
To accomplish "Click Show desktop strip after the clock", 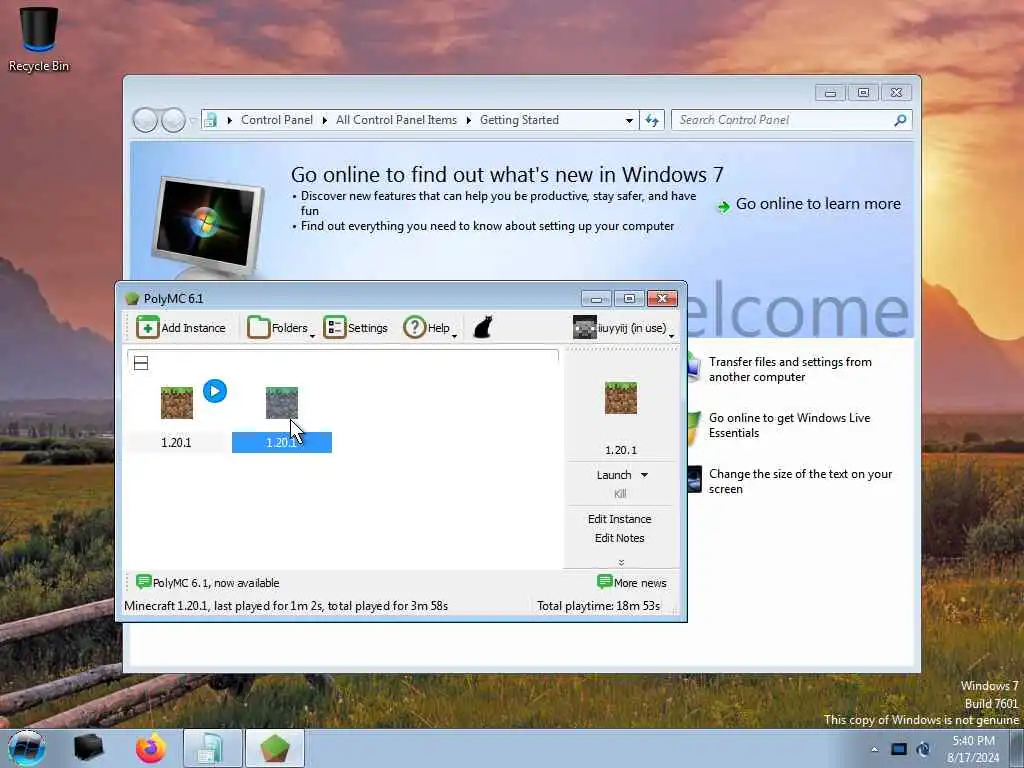I will click(x=1016, y=749).
